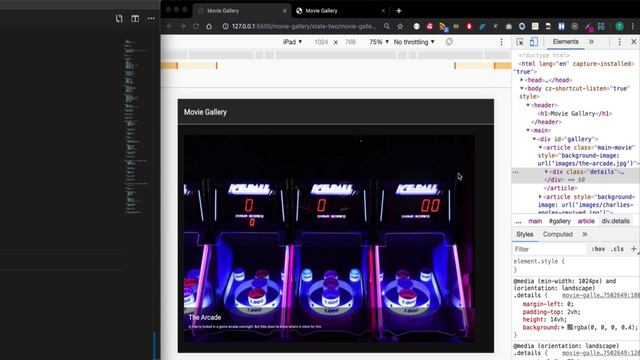Viewport: 640px width, 360px height.
Task: Focus the Styles filter field
Action: 550,249
